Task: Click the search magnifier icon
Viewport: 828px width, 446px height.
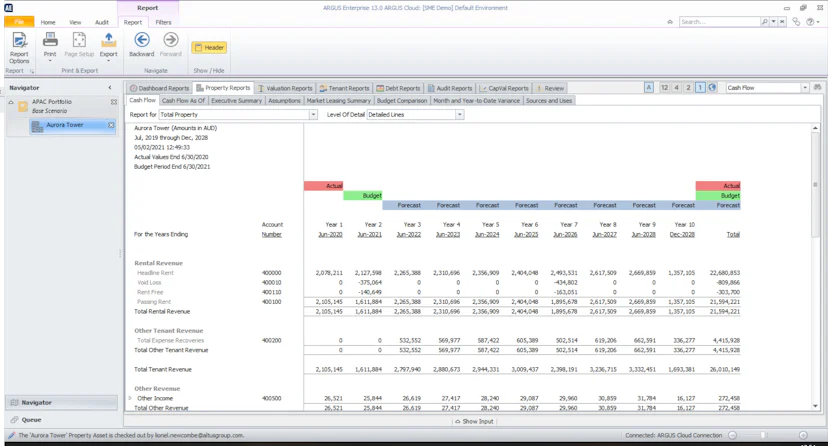Action: tap(765, 22)
